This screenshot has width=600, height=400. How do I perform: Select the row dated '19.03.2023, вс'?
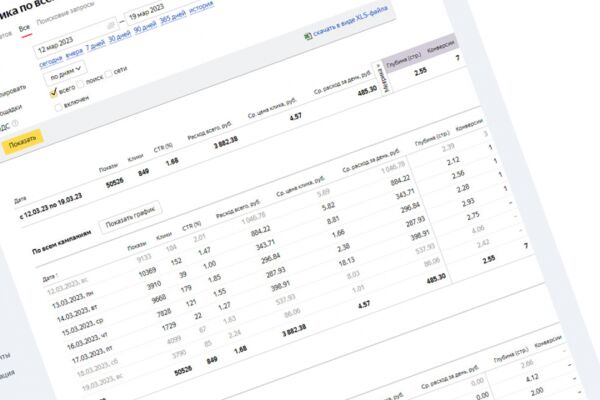click(x=102, y=382)
